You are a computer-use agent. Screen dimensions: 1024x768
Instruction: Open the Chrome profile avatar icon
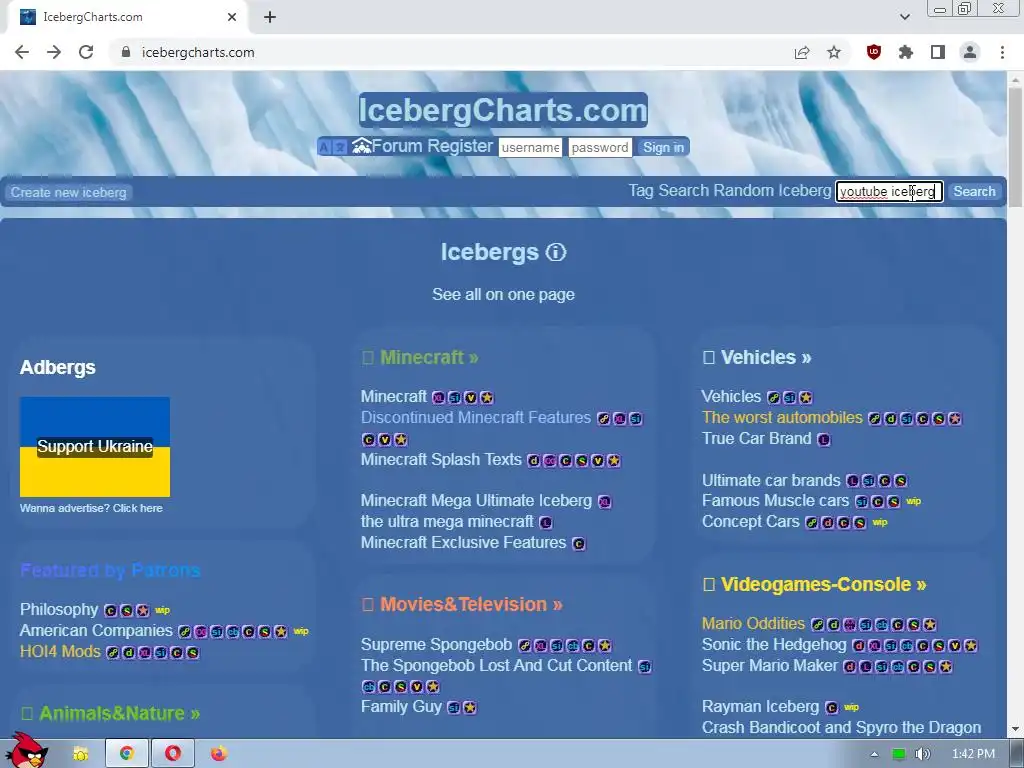tap(970, 52)
